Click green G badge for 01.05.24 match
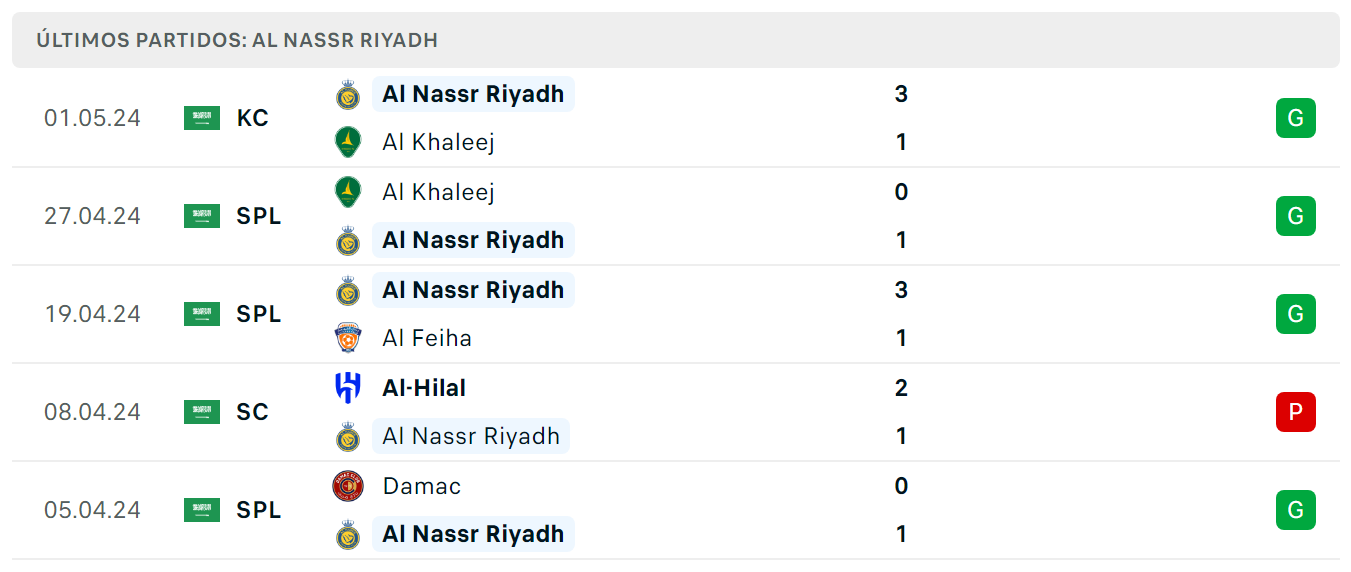The image size is (1351, 572). (1295, 118)
